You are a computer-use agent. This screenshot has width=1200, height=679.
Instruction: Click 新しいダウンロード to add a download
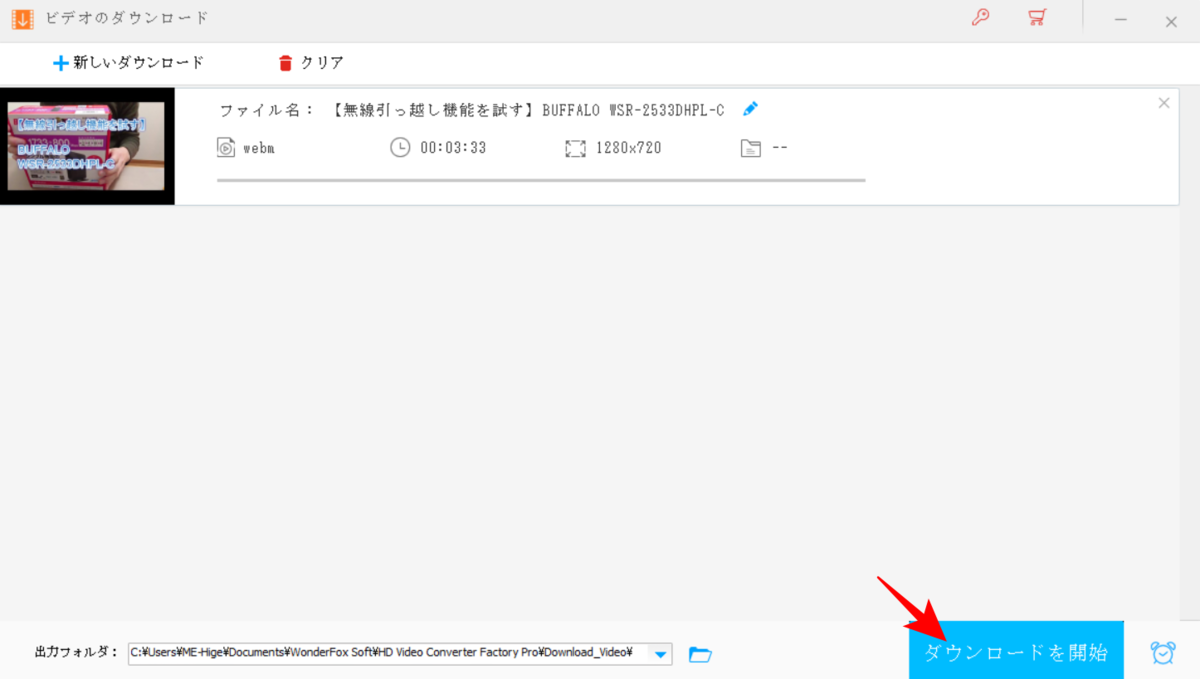(x=128, y=63)
